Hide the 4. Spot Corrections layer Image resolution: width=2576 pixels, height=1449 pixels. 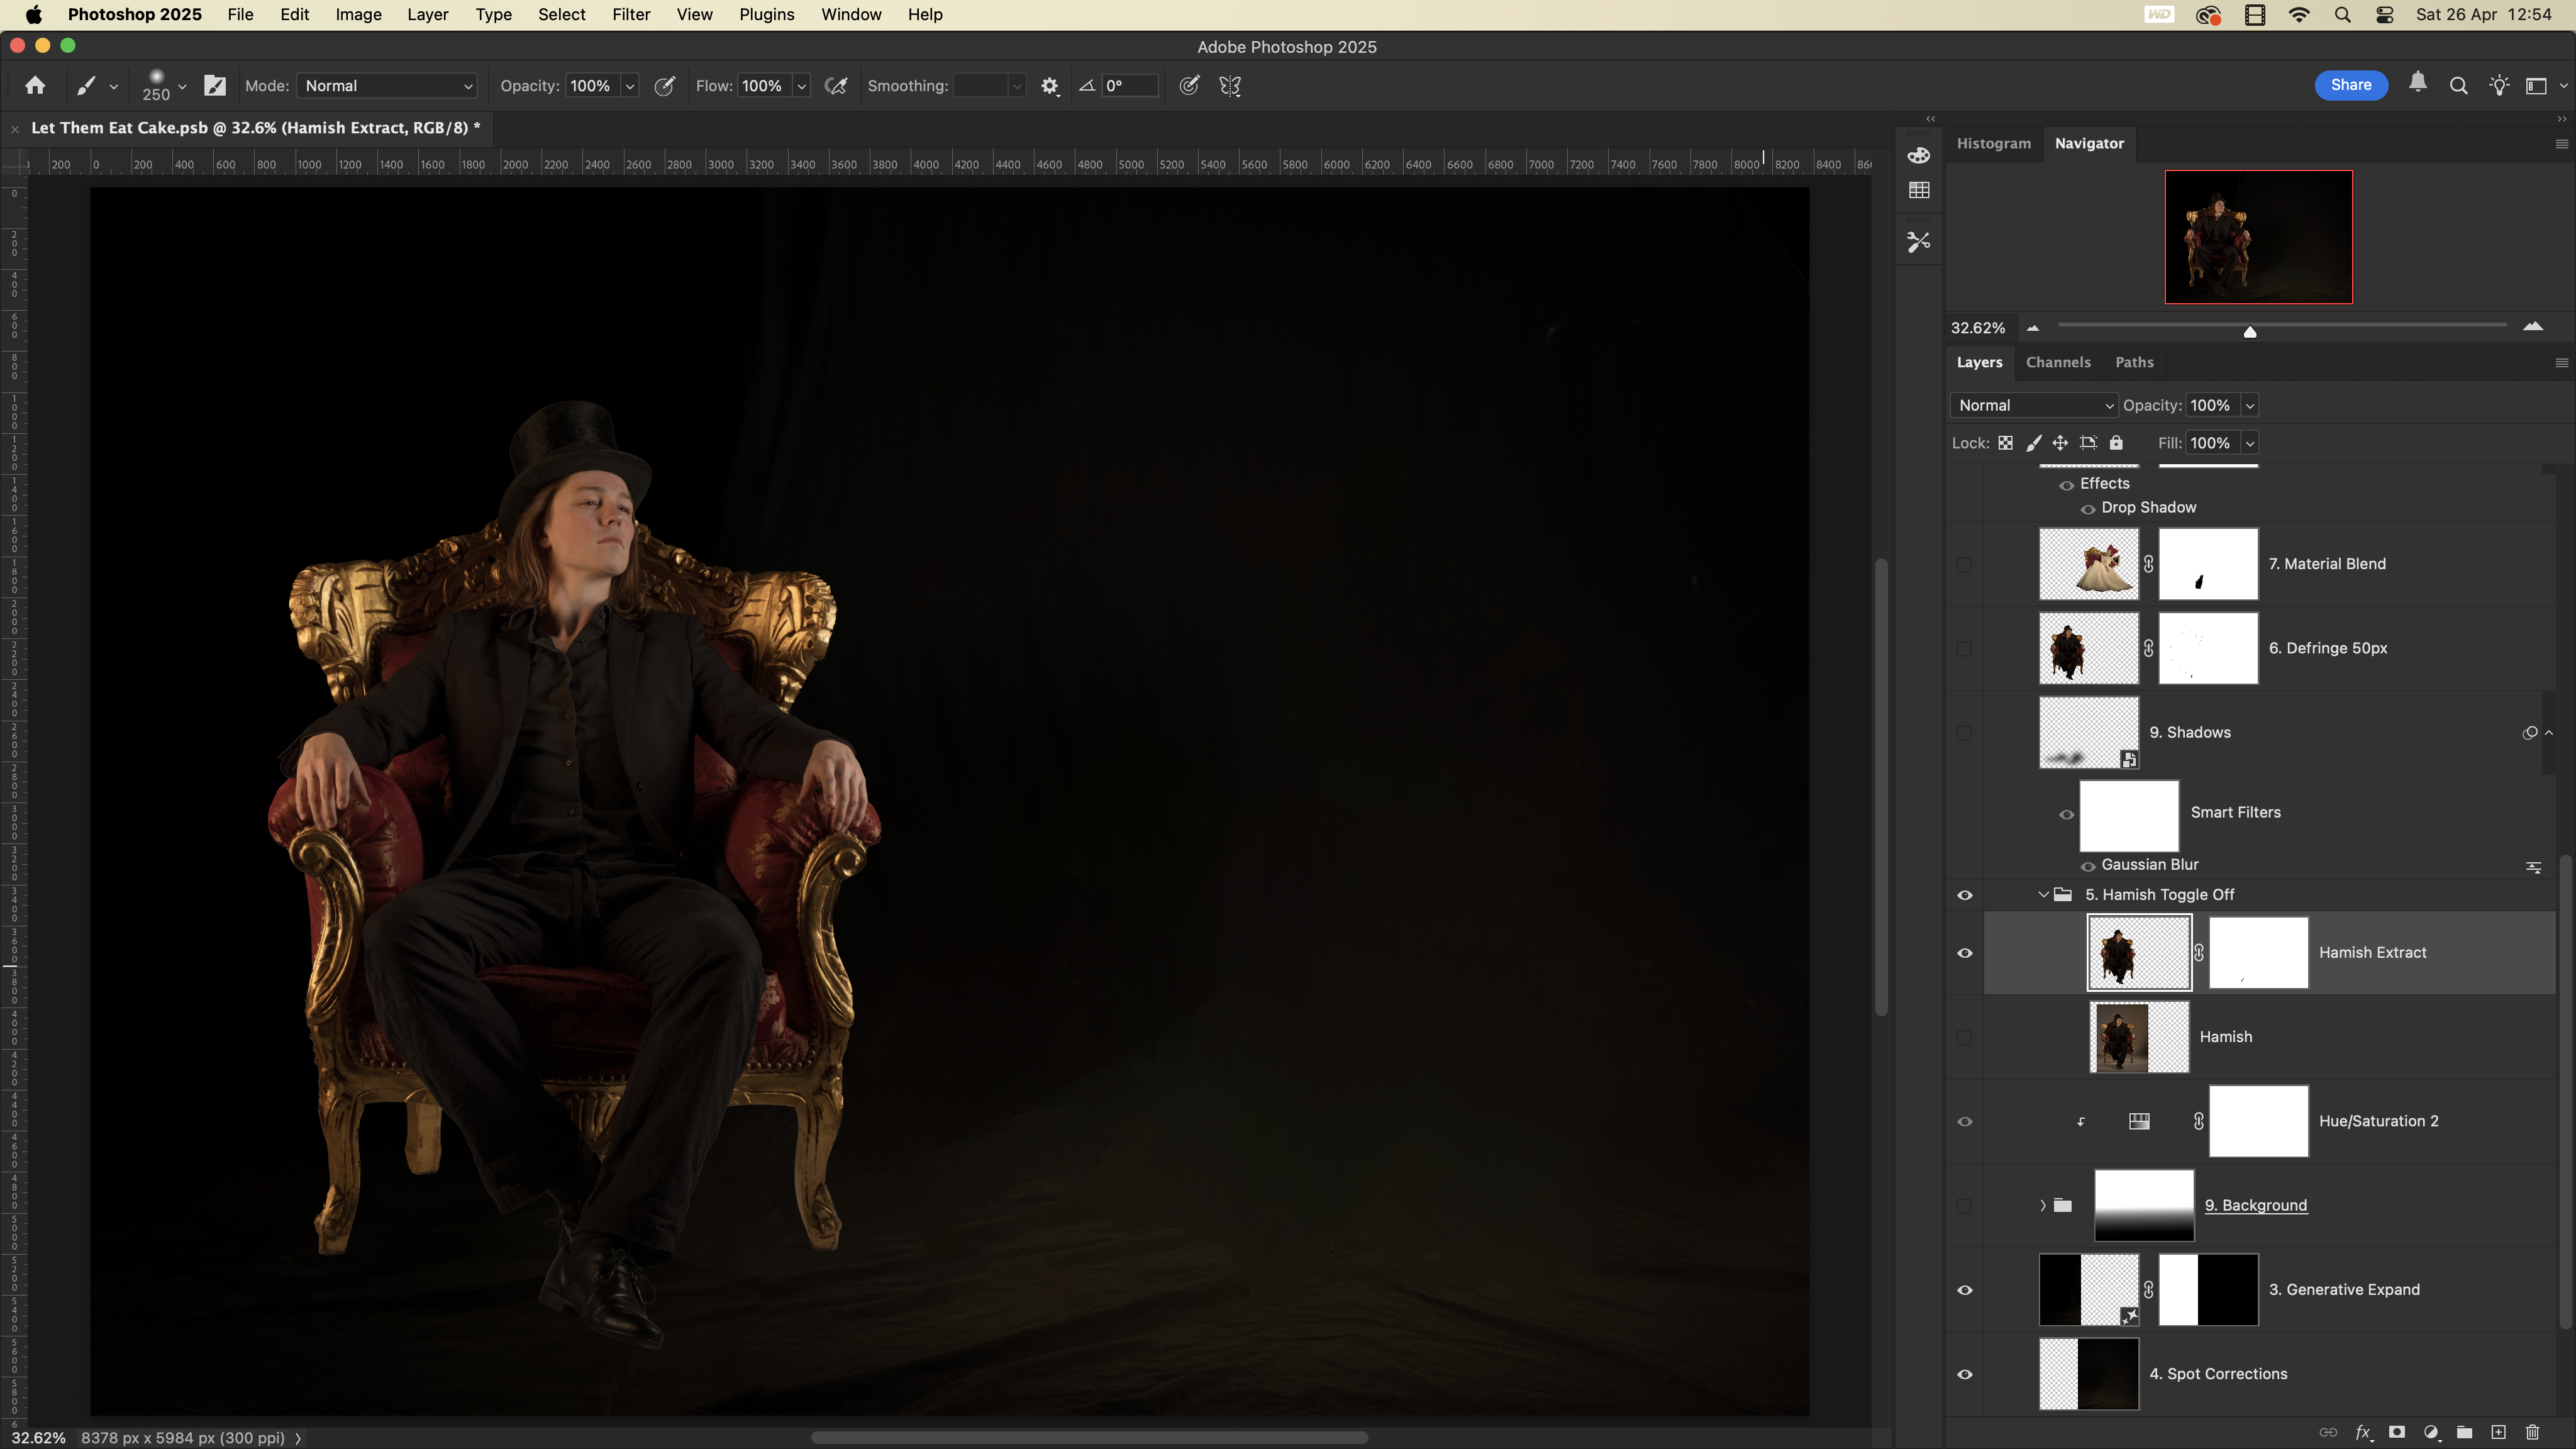click(1964, 1374)
